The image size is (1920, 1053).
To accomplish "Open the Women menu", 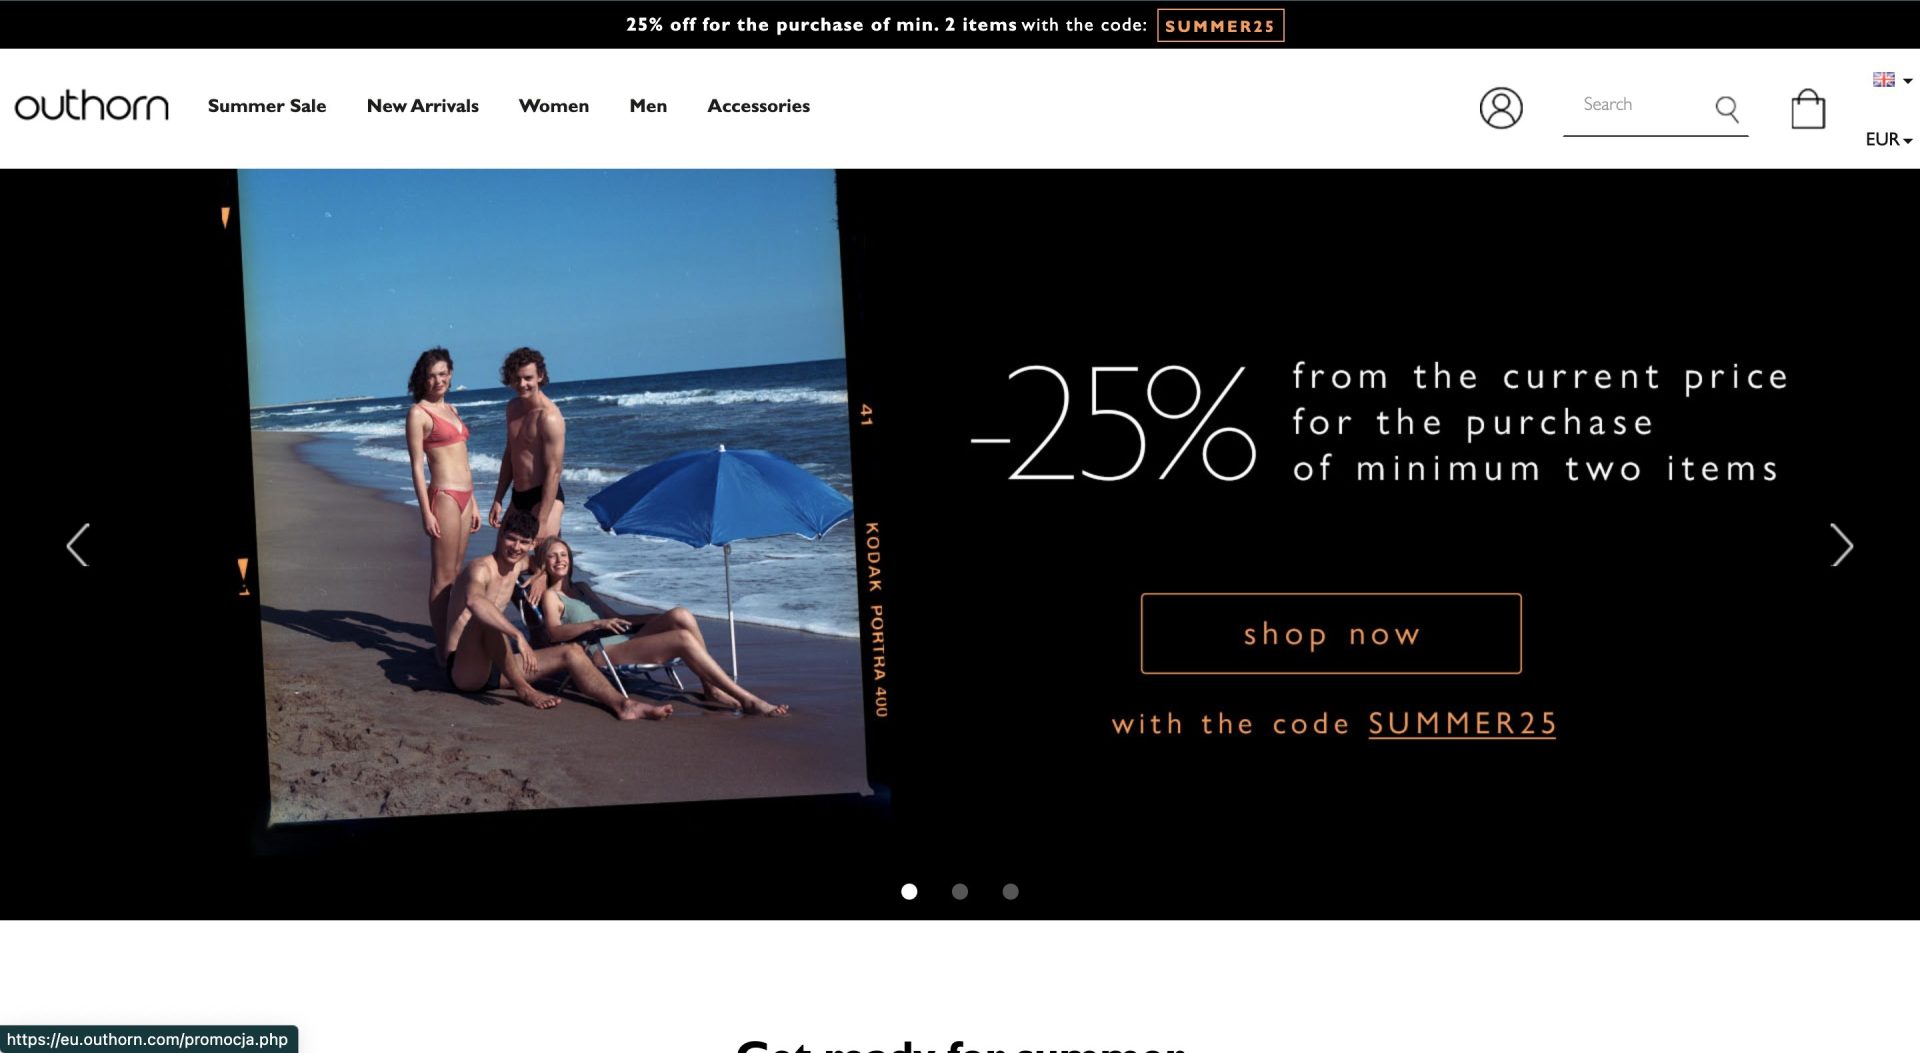I will (554, 106).
